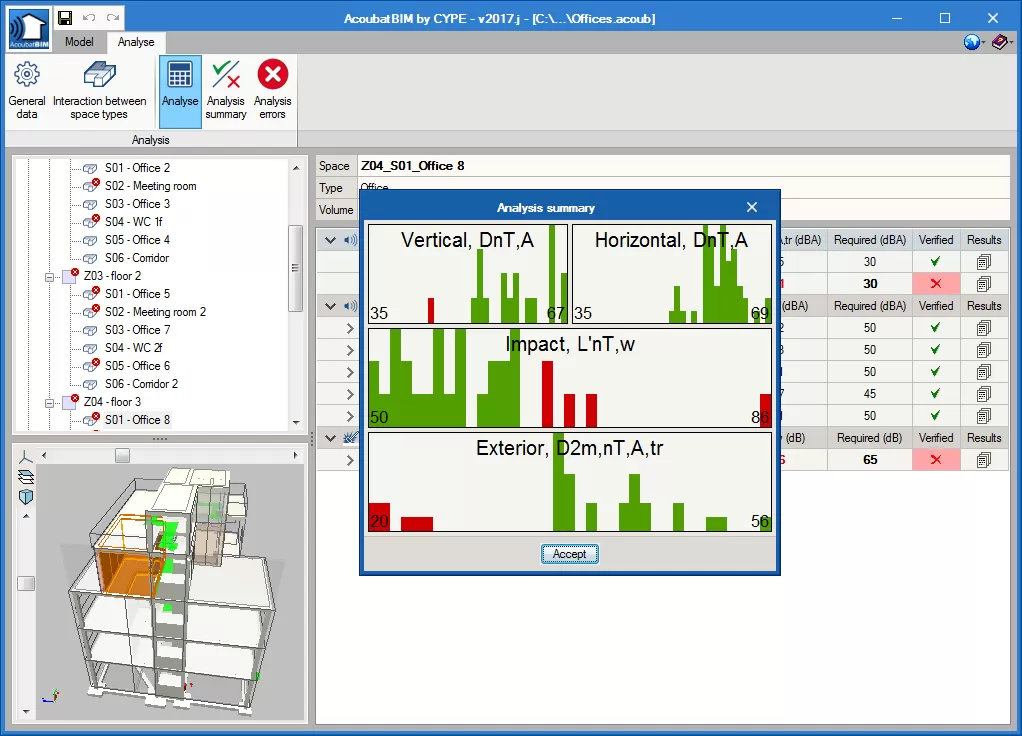
Task: Switch to the Model tab
Action: click(79, 42)
